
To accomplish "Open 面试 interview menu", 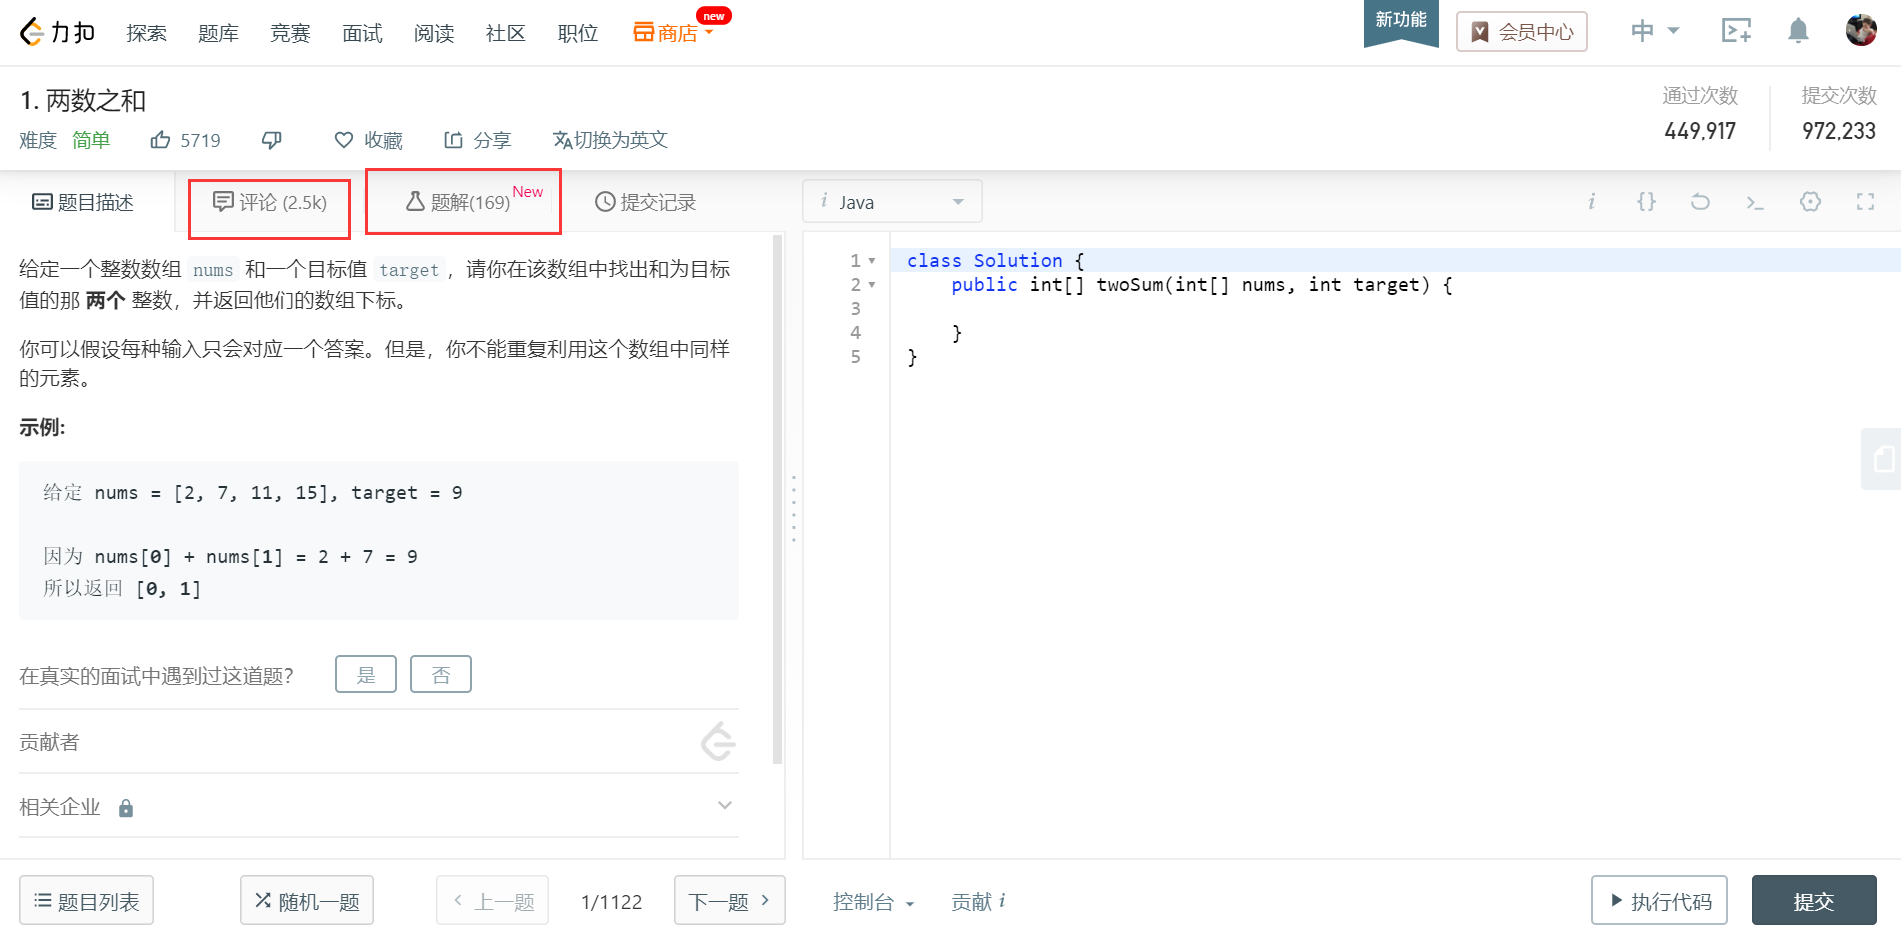I will [x=362, y=33].
